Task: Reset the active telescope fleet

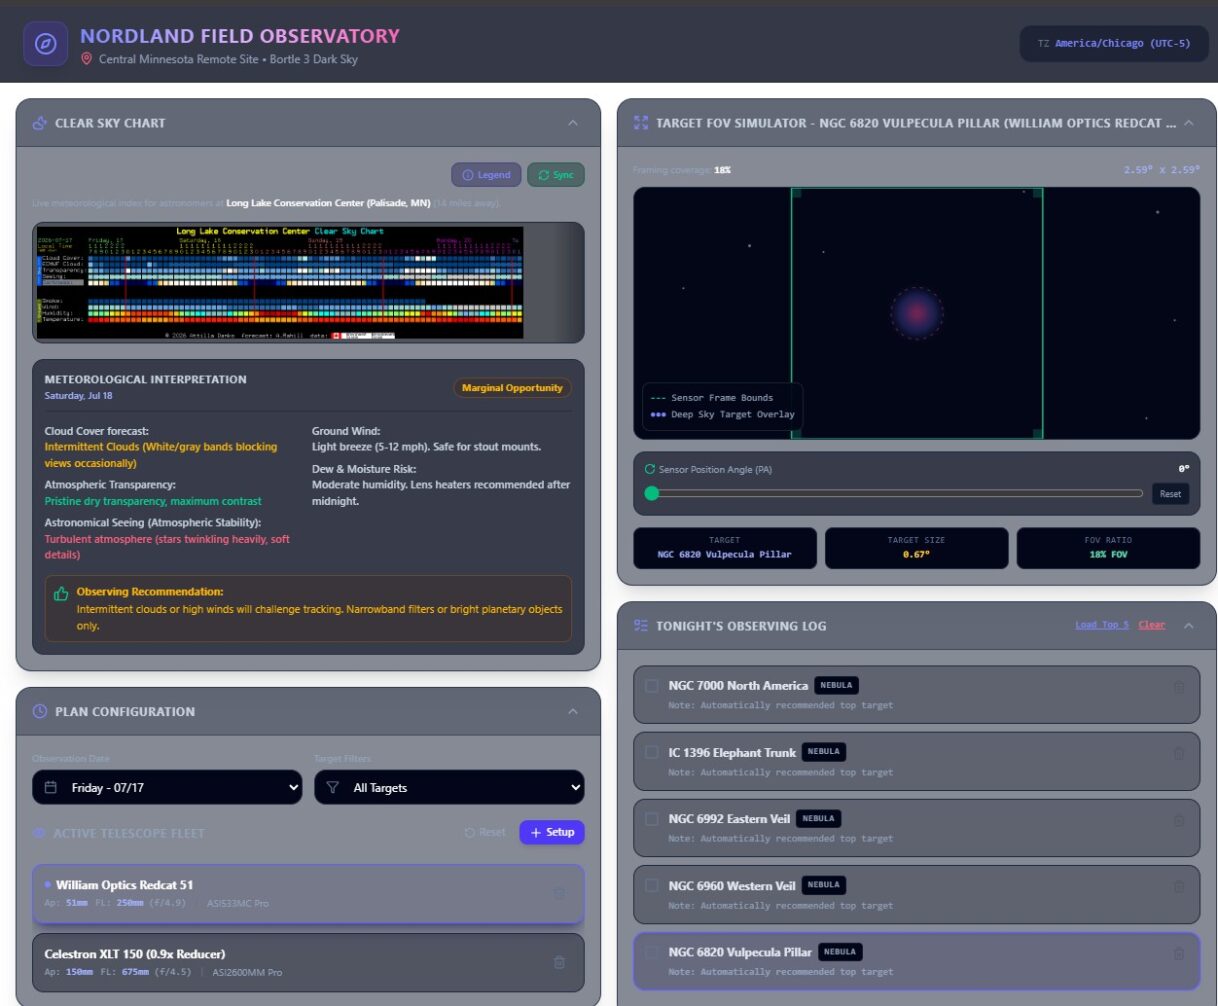Action: (486, 832)
